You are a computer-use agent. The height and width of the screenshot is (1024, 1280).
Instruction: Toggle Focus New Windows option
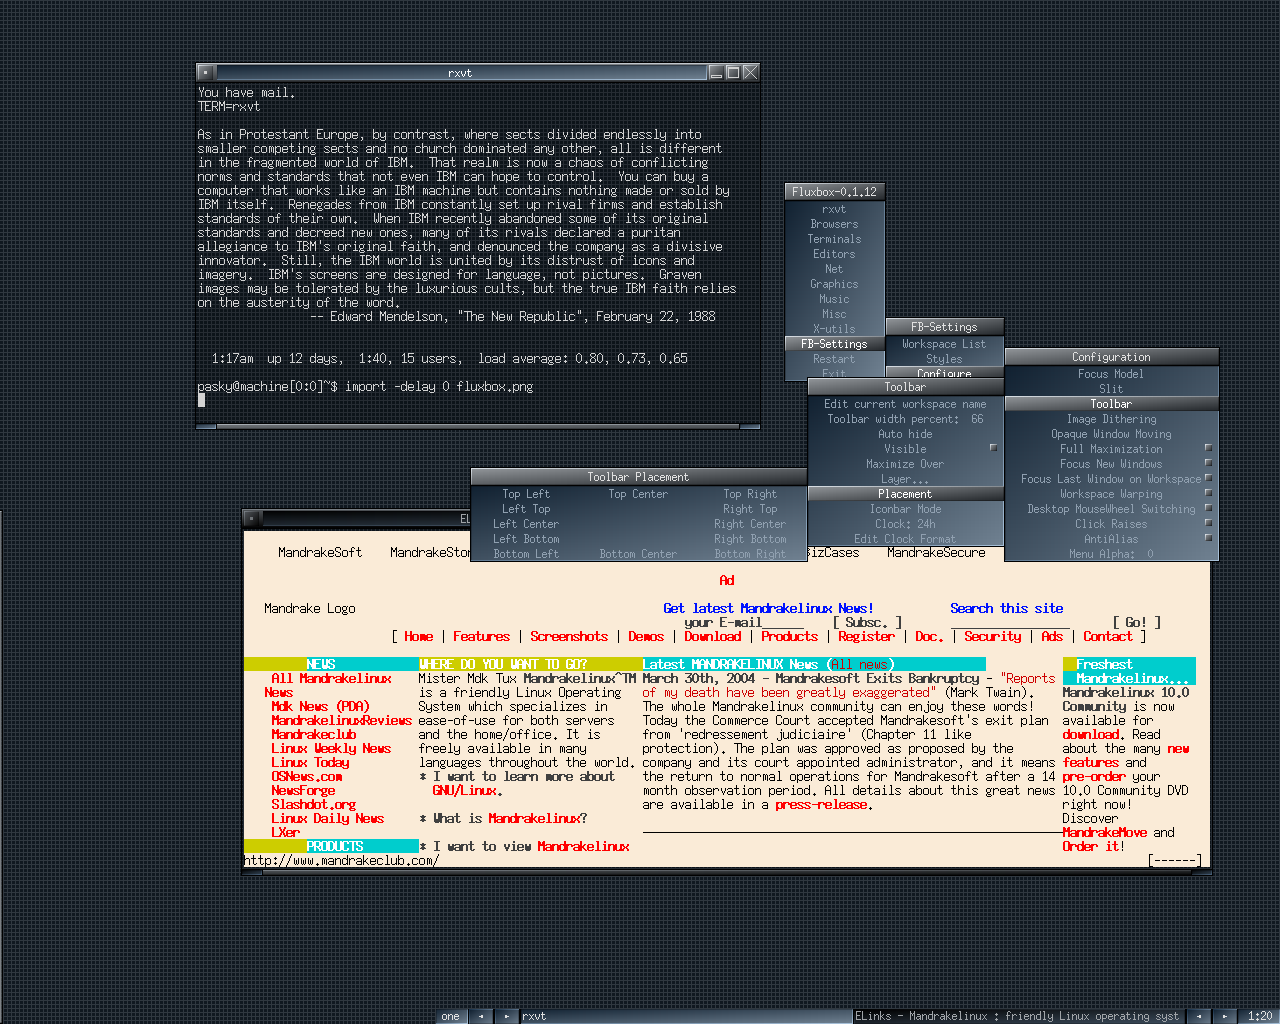pos(1111,464)
